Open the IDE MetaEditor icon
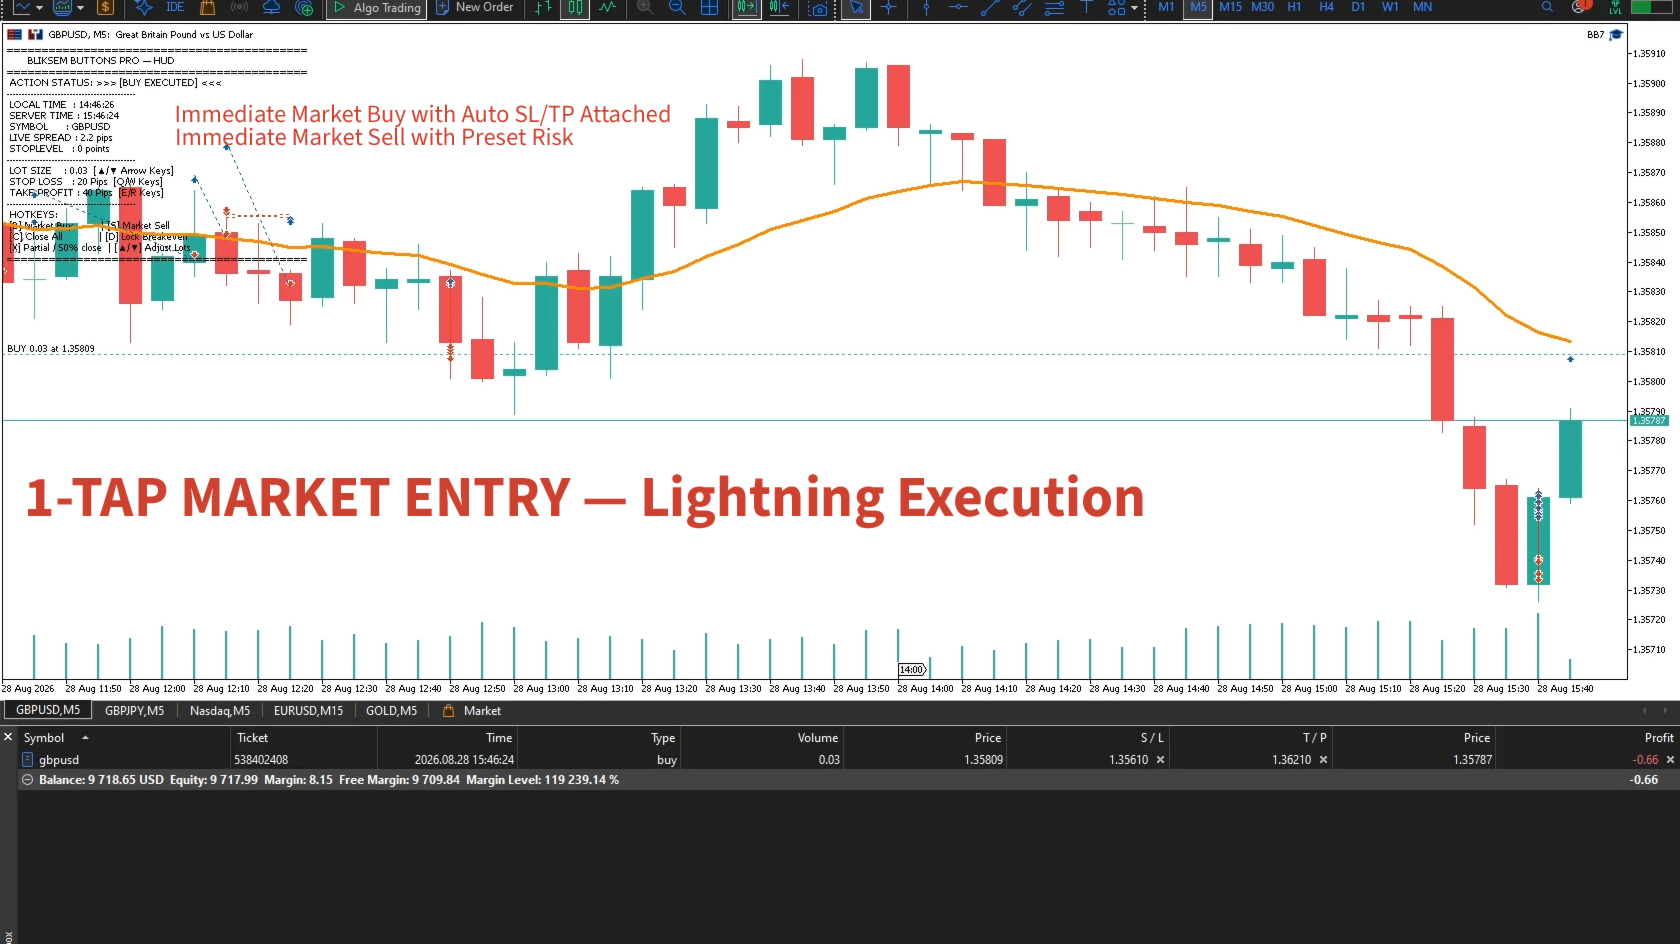1680x944 pixels. [175, 7]
